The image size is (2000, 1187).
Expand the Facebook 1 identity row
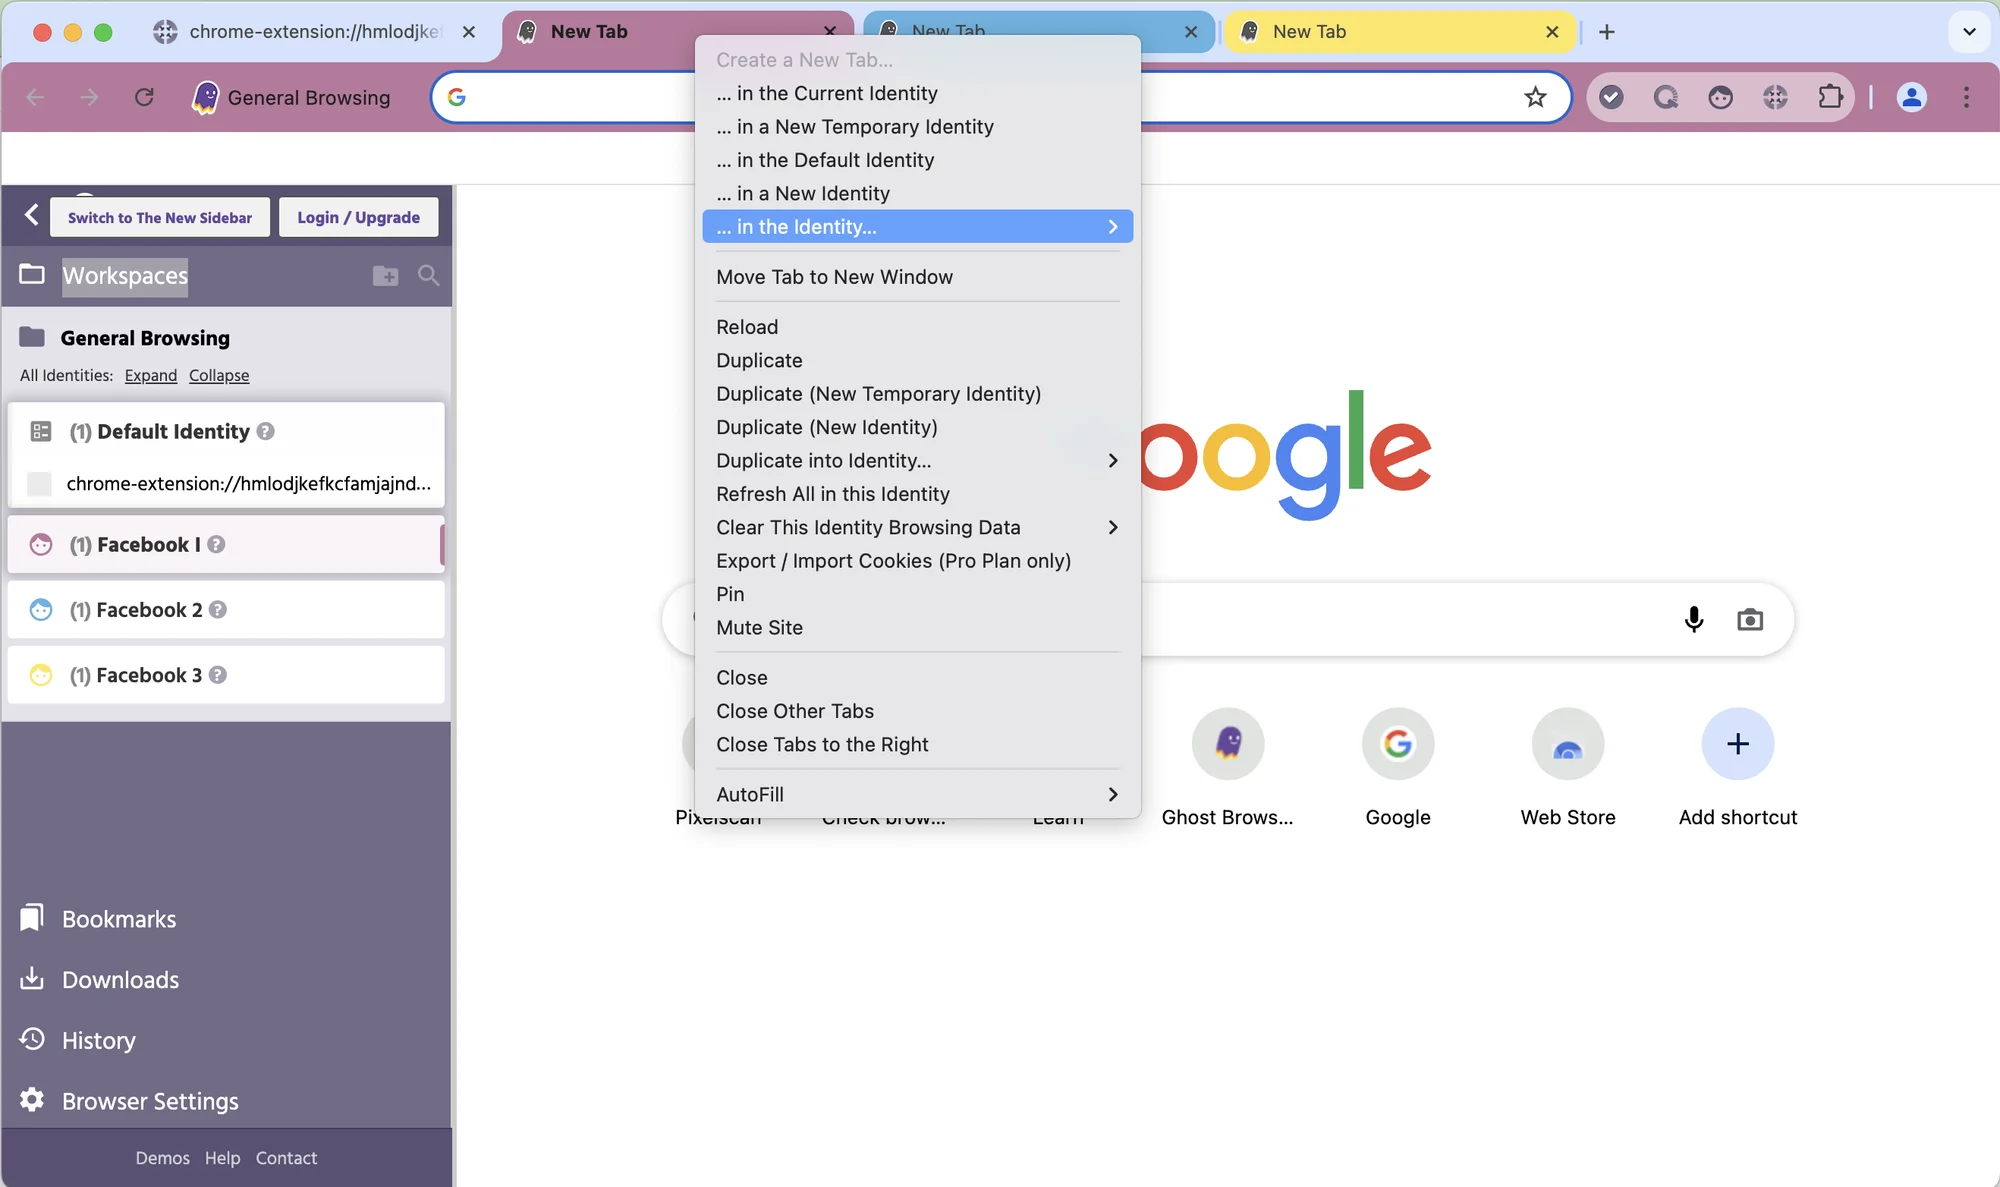pos(225,544)
